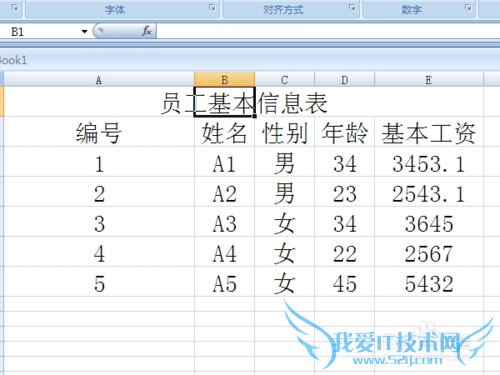Select the 年龄 header cell
Screen dimensions: 500x375
point(345,132)
